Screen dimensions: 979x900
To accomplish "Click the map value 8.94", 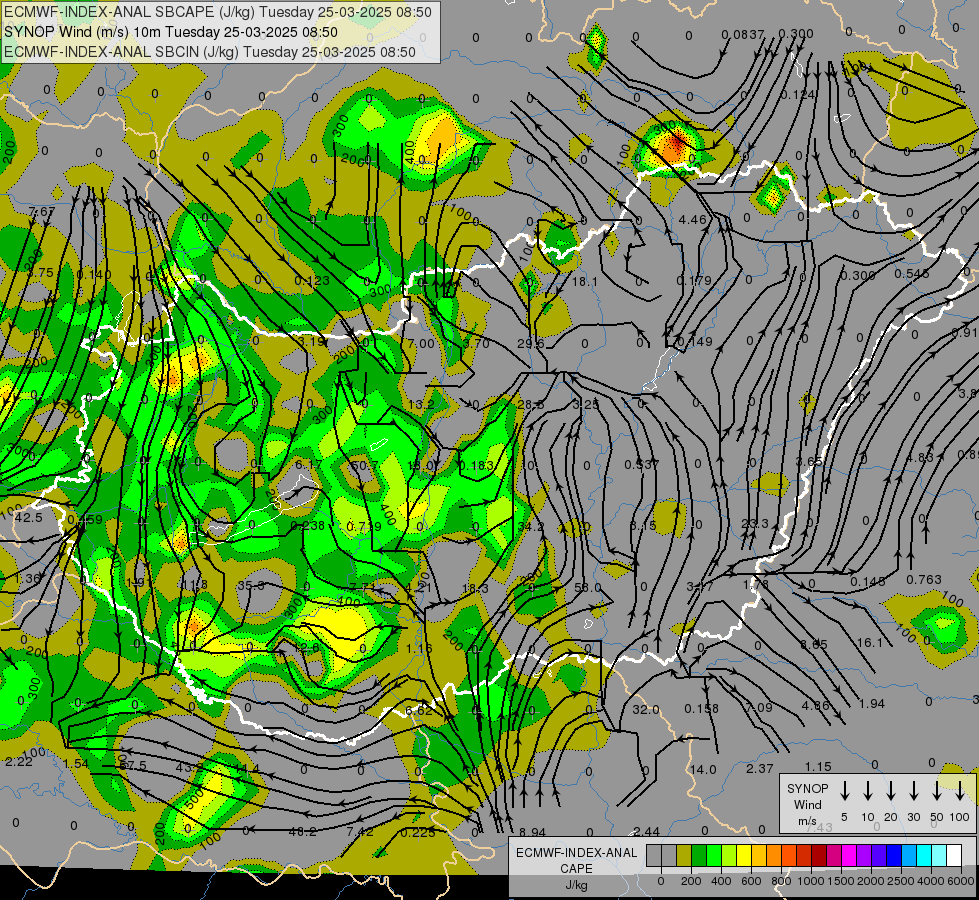I will pyautogui.click(x=533, y=833).
